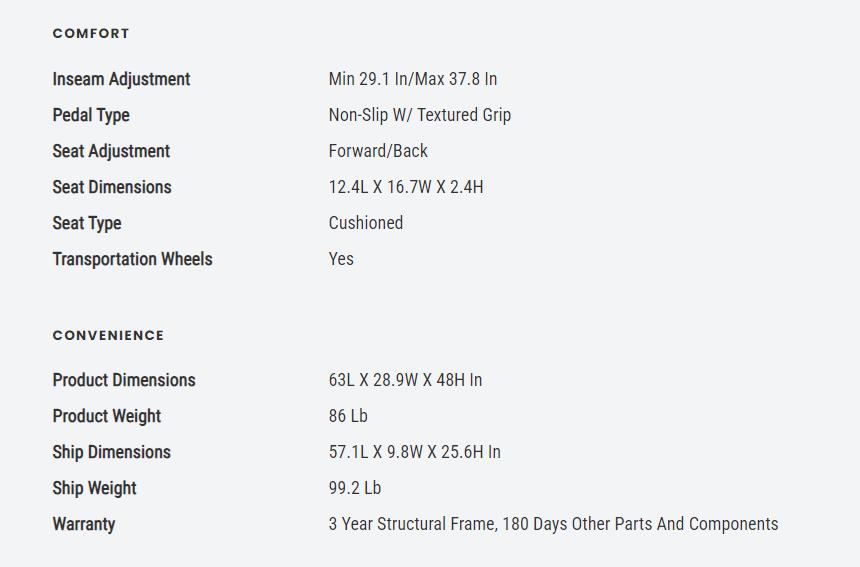Click the Product Weight label

[107, 416]
